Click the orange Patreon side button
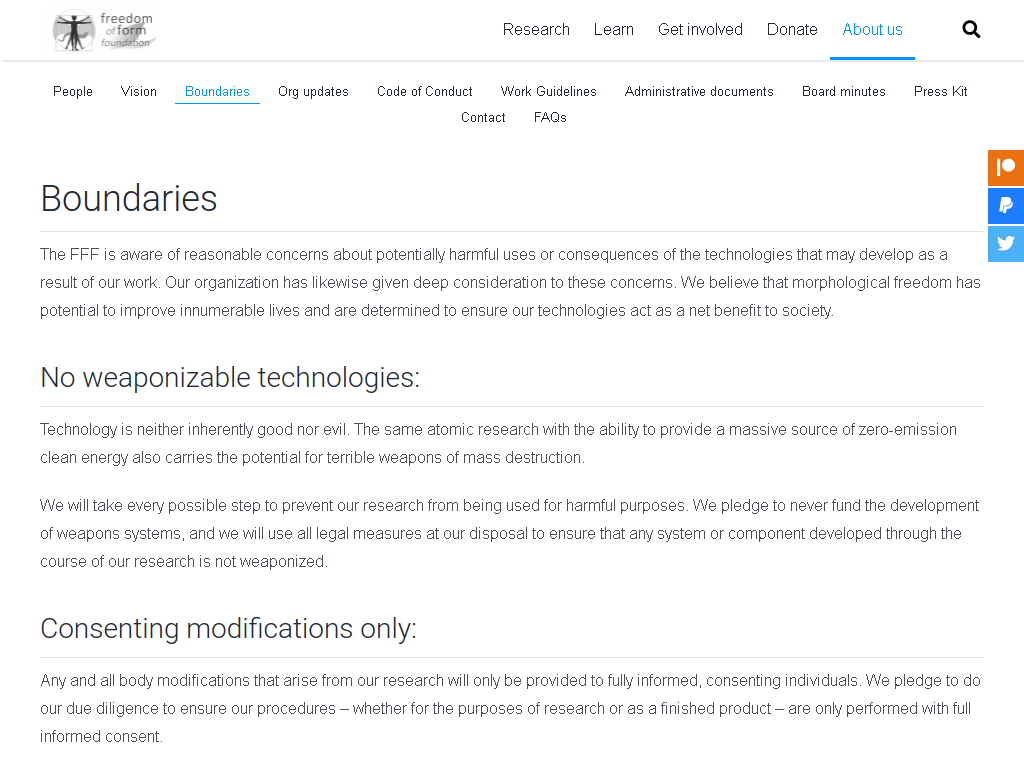 (x=1006, y=168)
